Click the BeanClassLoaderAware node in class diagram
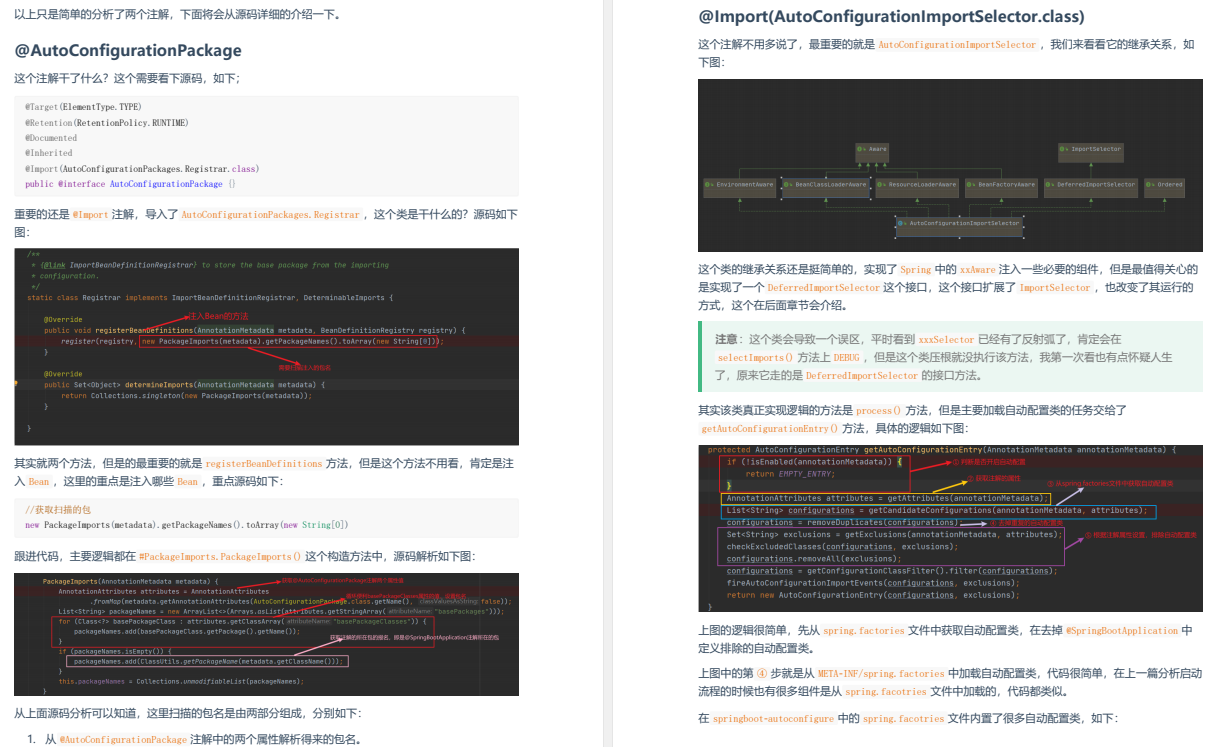Viewport: 1212px width, 747px height. tap(826, 186)
